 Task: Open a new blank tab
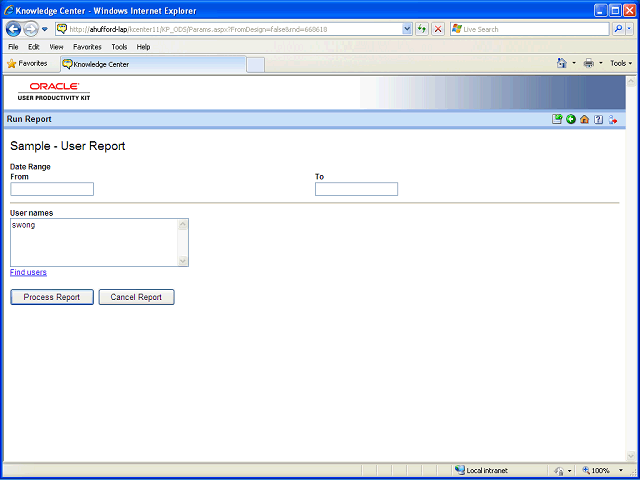[x=256, y=65]
